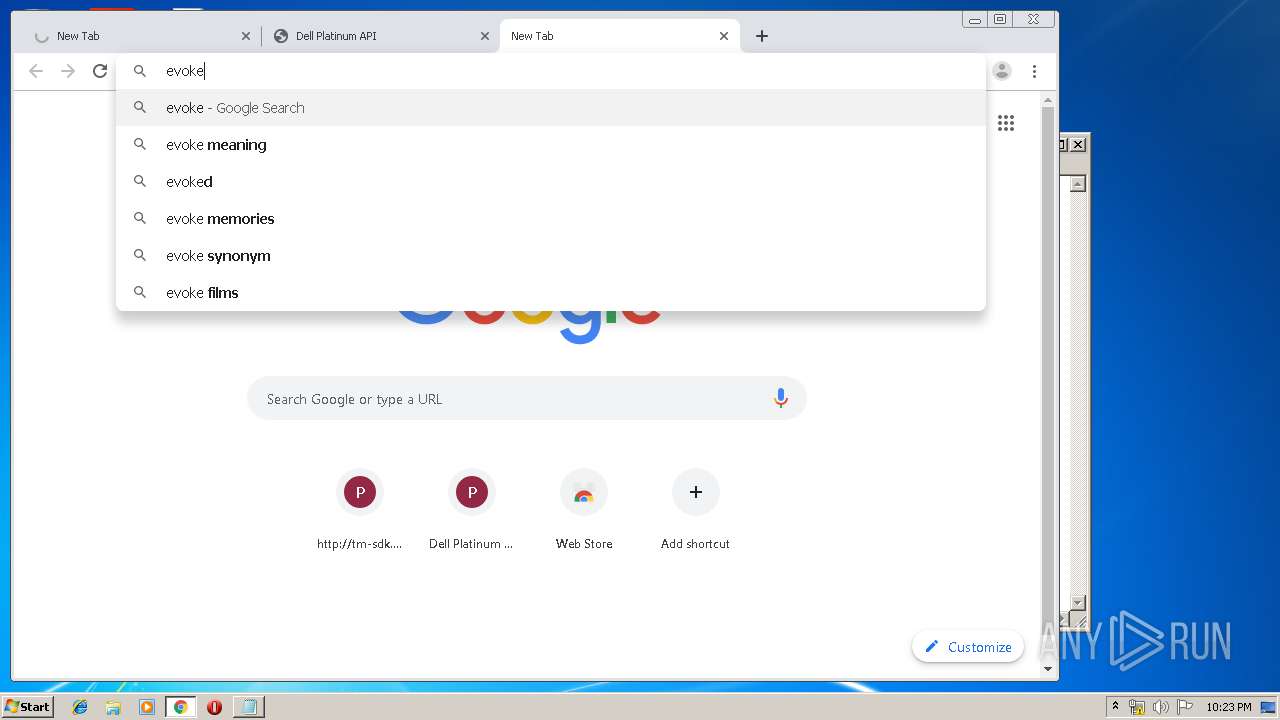This screenshot has width=1280, height=720.
Task: Open Chrome's three-dot menu
Action: [x=1034, y=71]
